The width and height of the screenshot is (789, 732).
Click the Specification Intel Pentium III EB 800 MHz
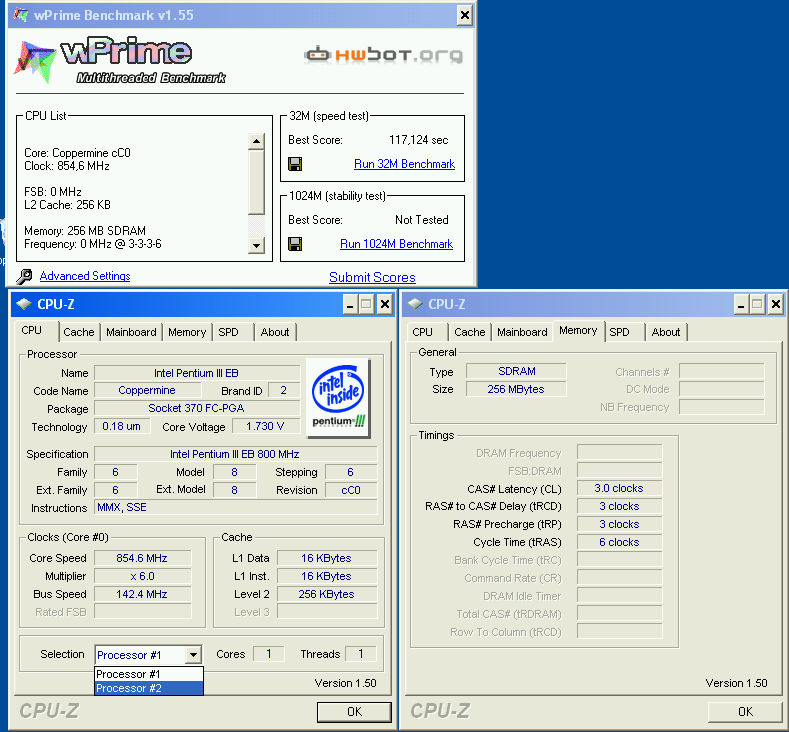coord(235,454)
